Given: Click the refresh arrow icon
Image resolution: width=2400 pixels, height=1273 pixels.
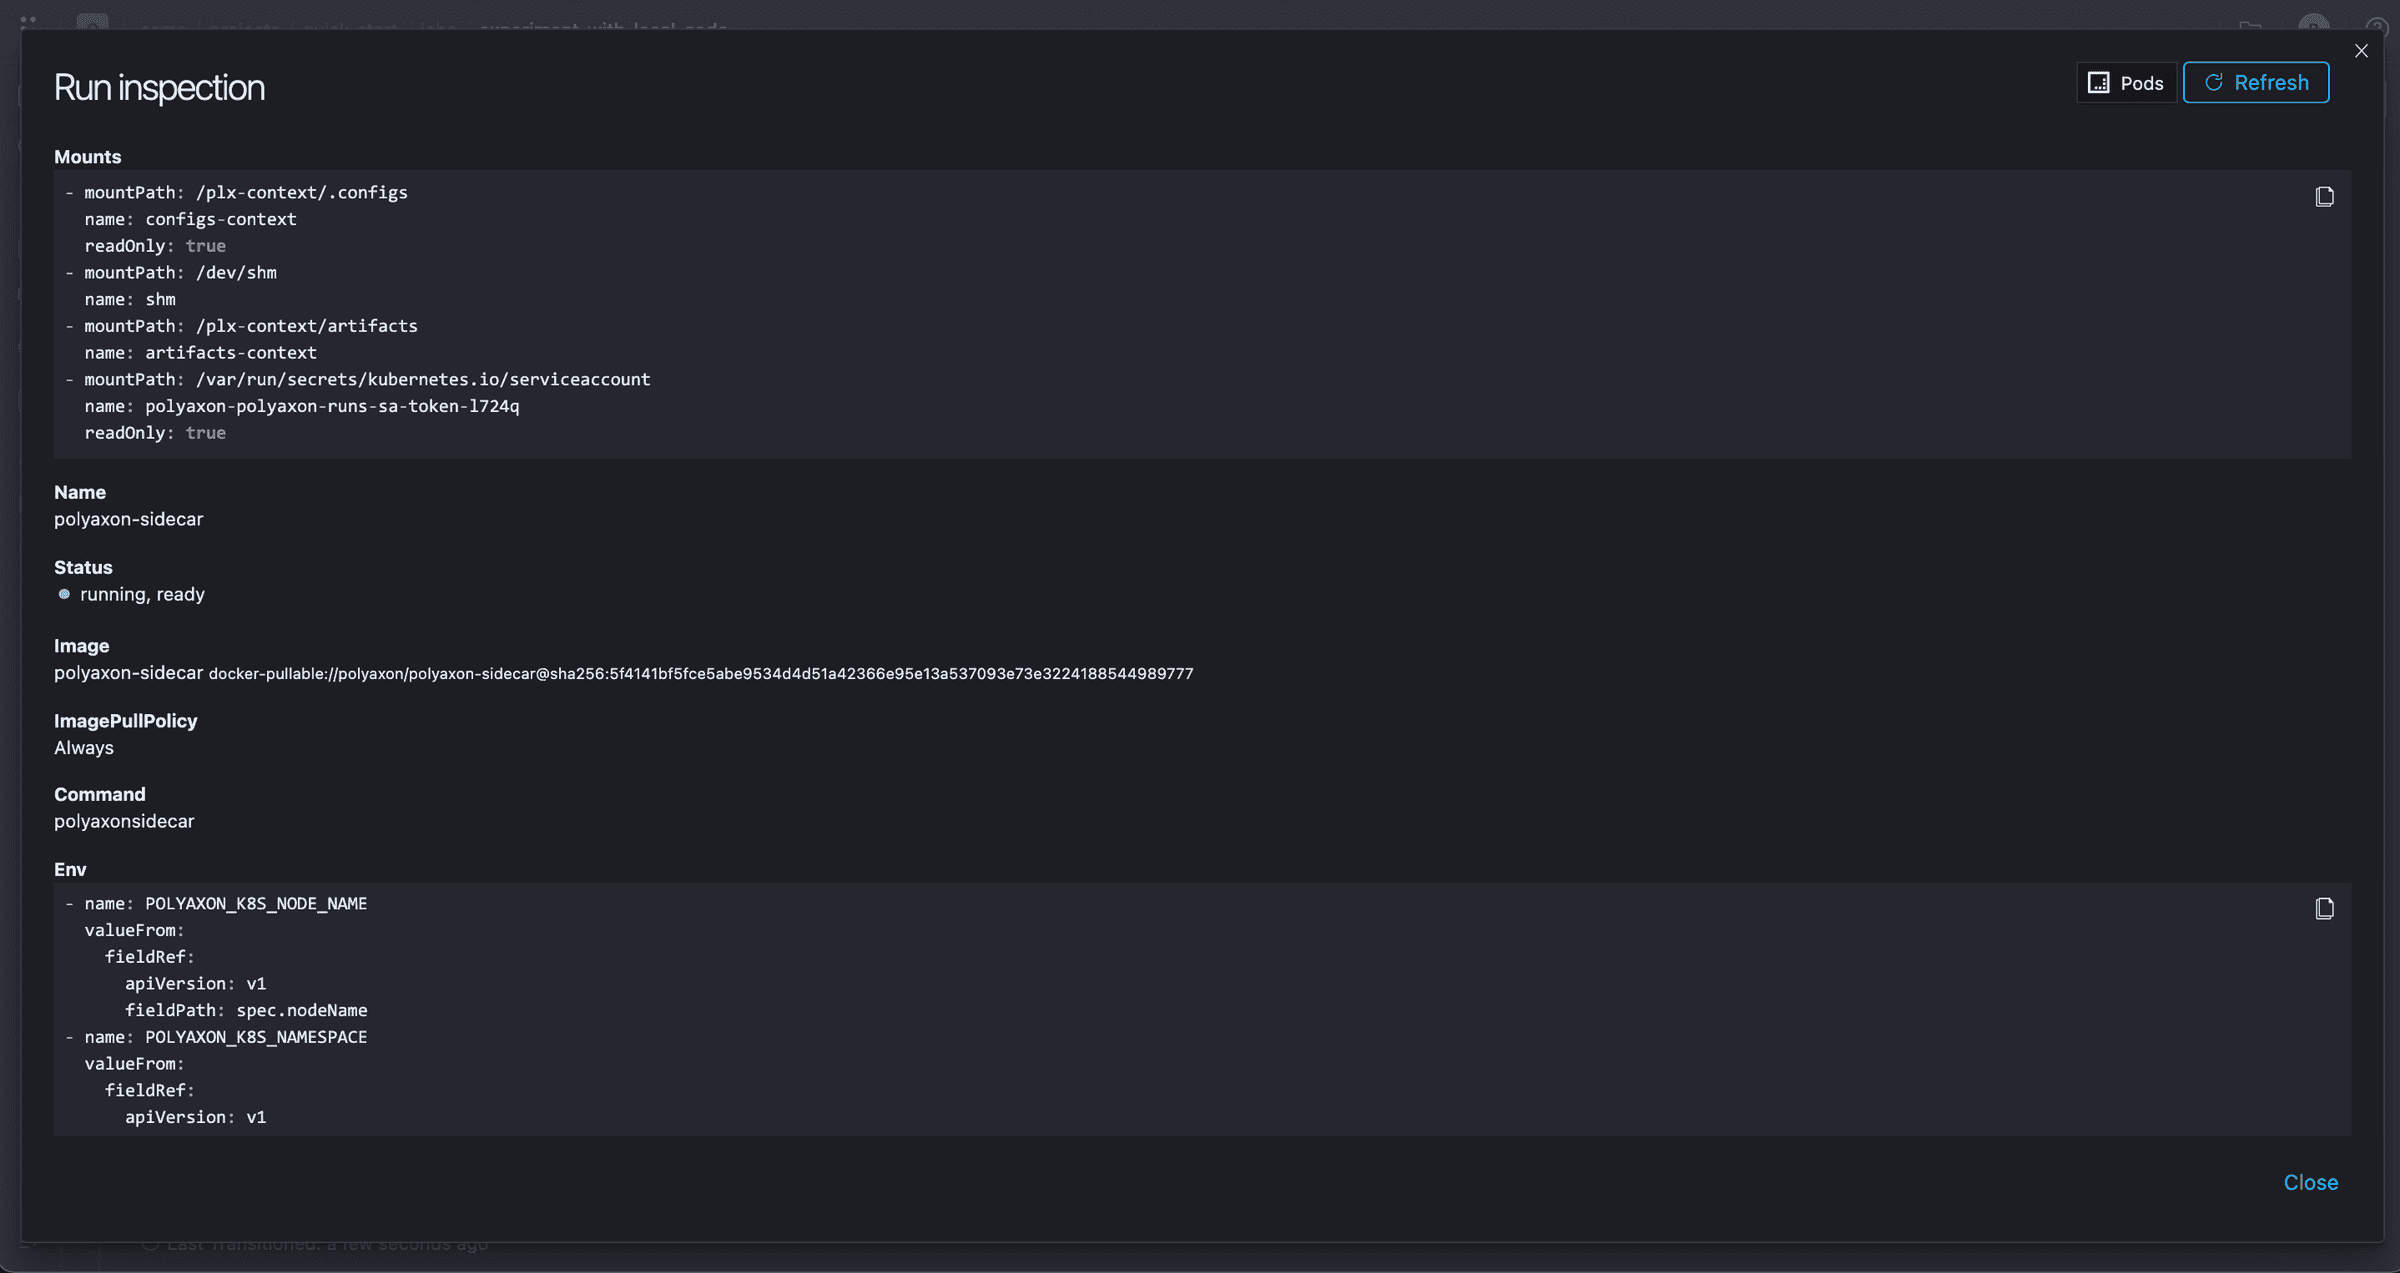Looking at the screenshot, I should [2214, 83].
